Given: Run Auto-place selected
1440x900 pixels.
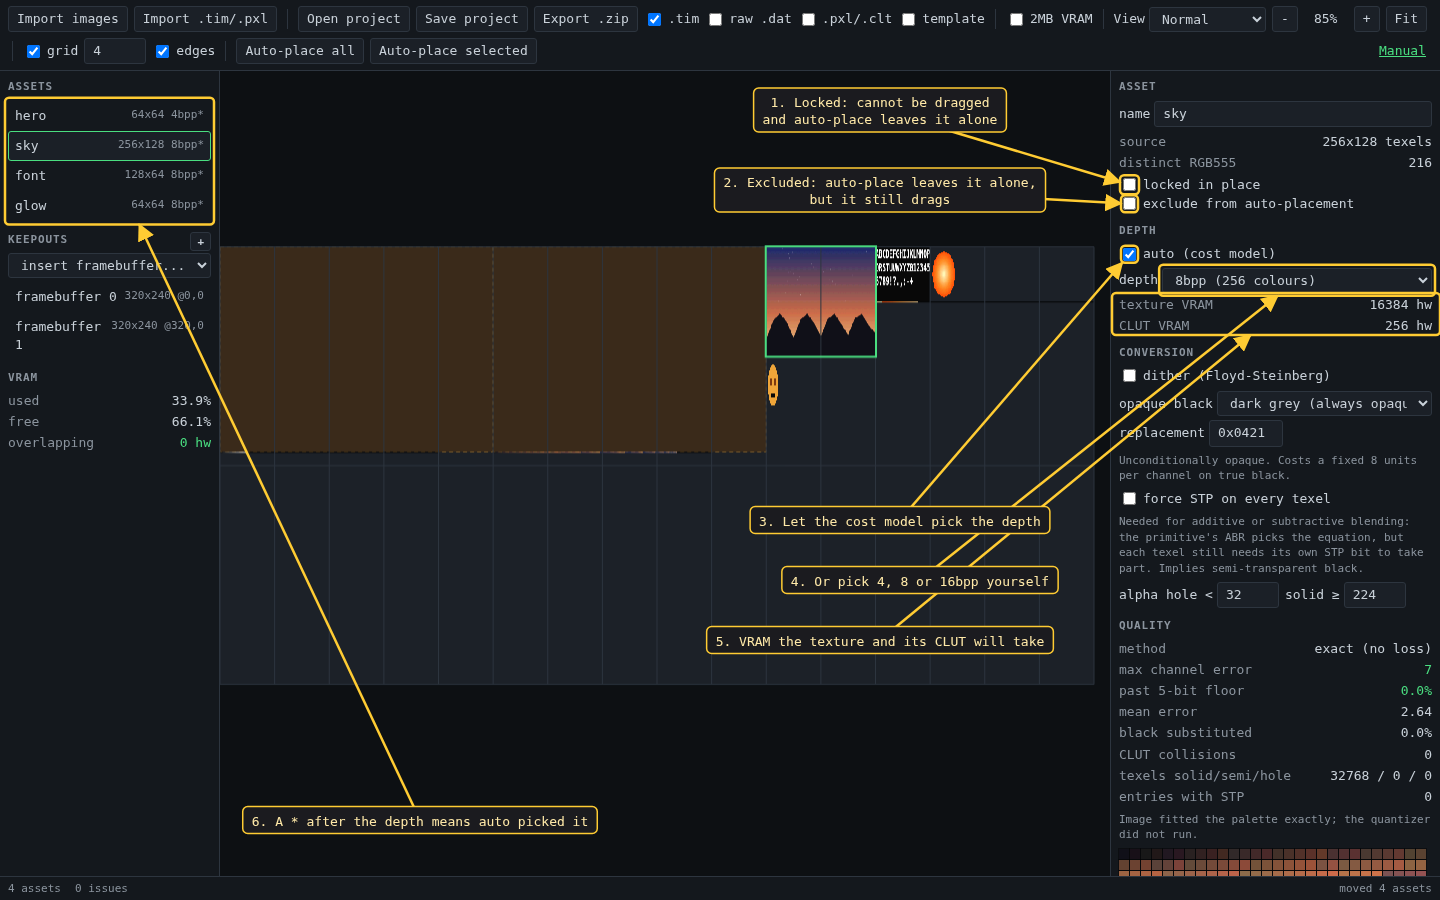Looking at the screenshot, I should pyautogui.click(x=453, y=51).
